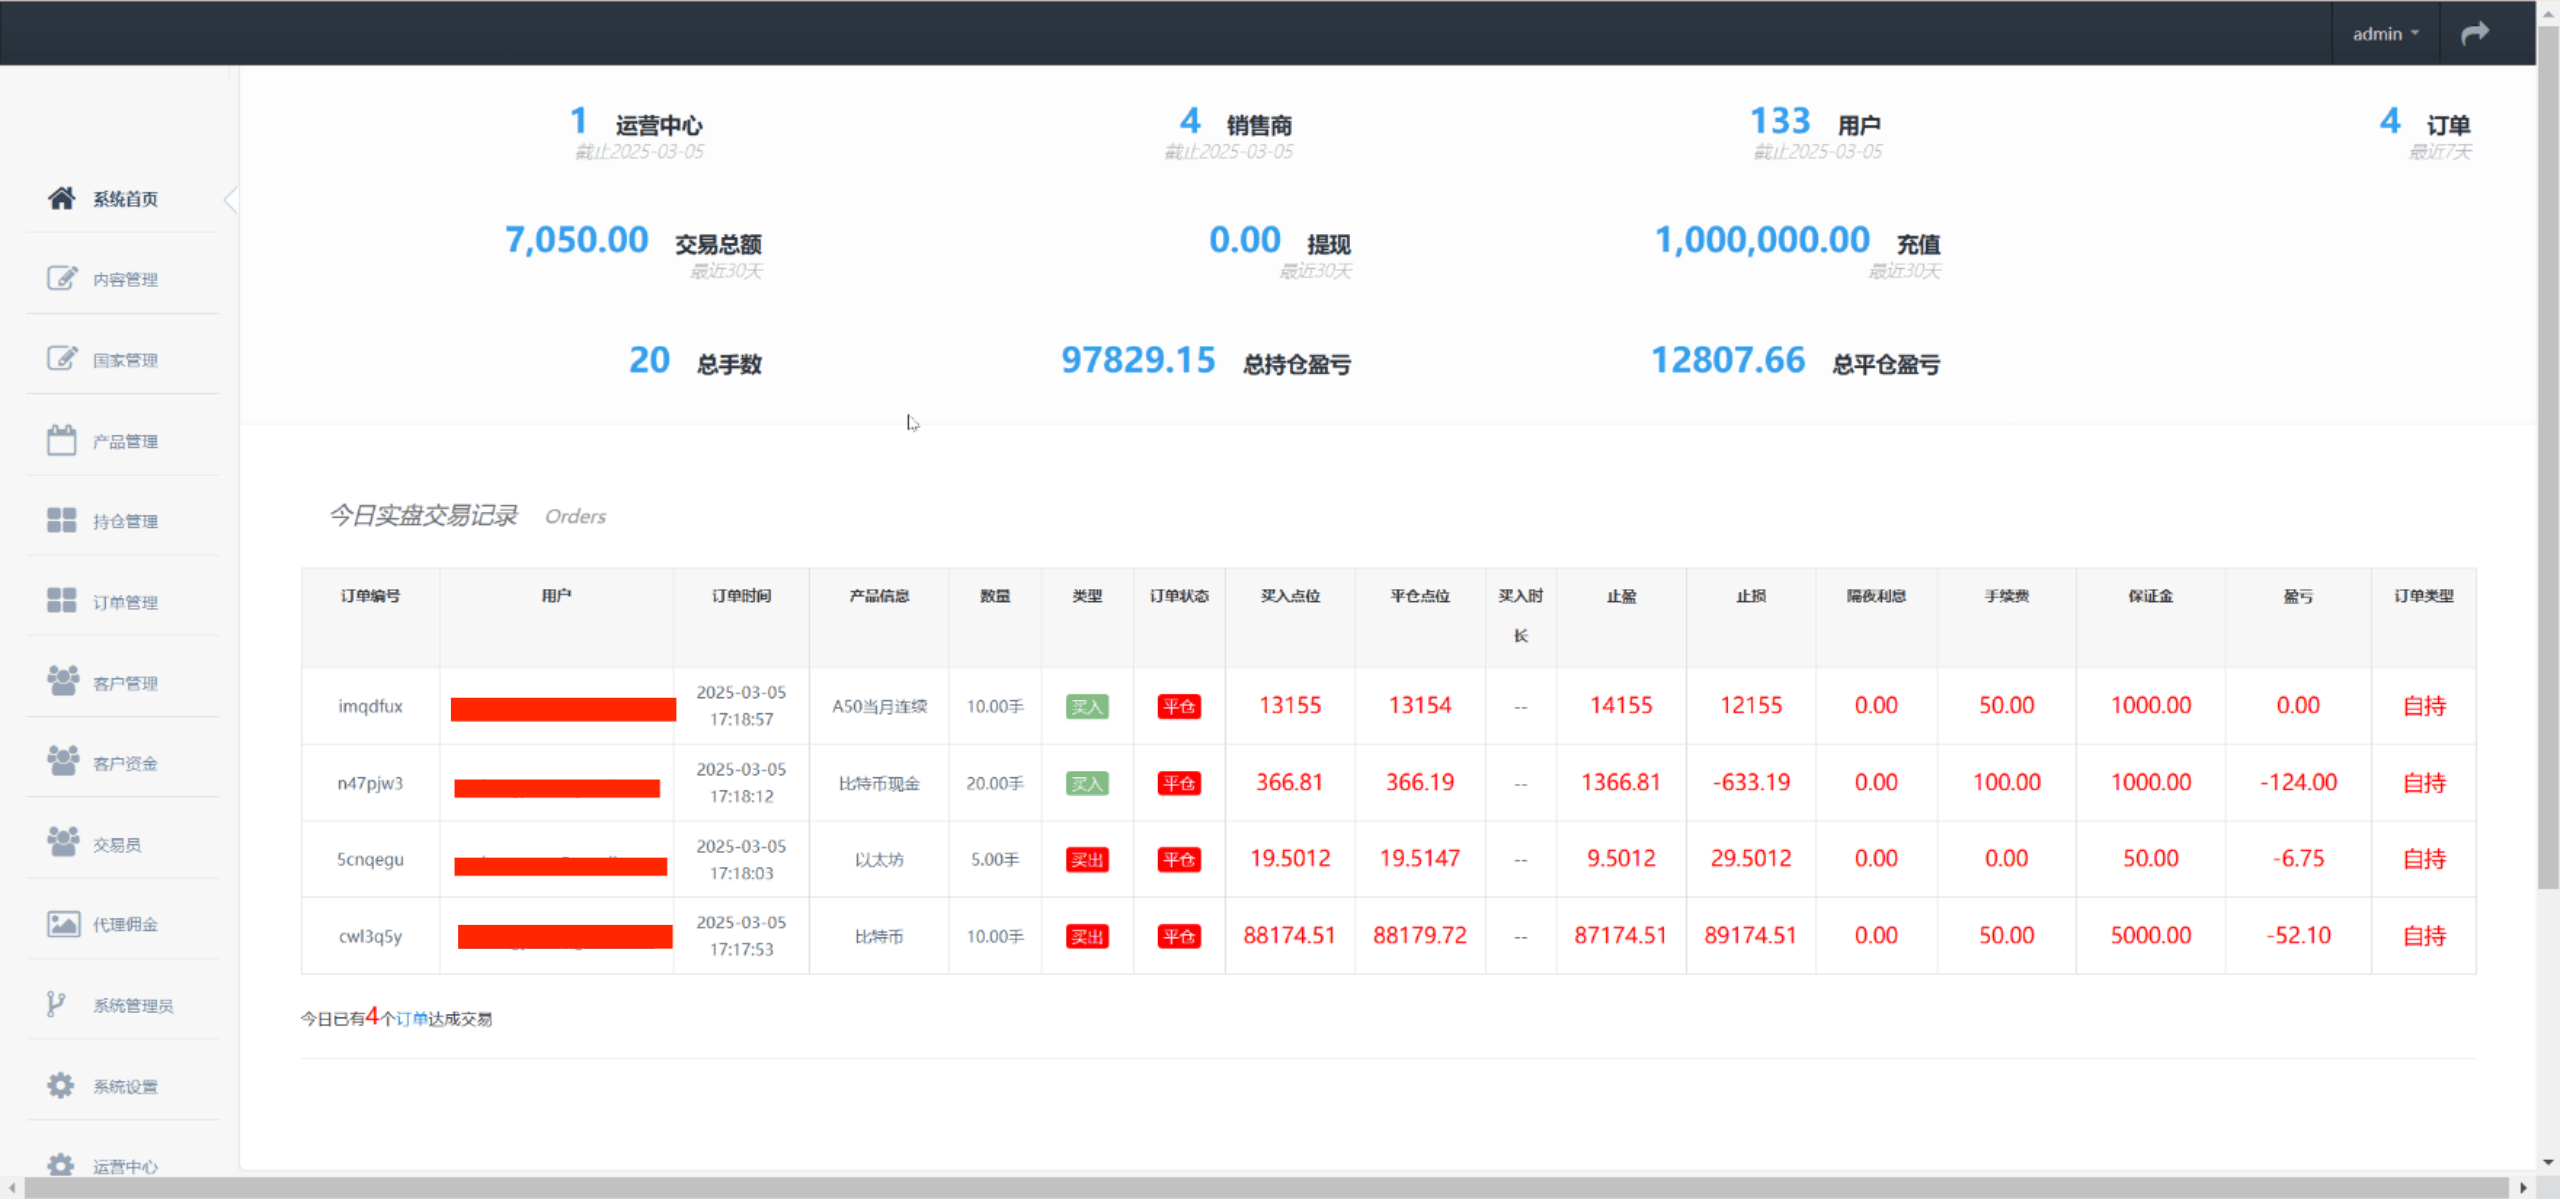Viewport: 2560px width, 1199px height.
Task: Open the admin user dropdown
Action: pyautogui.click(x=2385, y=34)
